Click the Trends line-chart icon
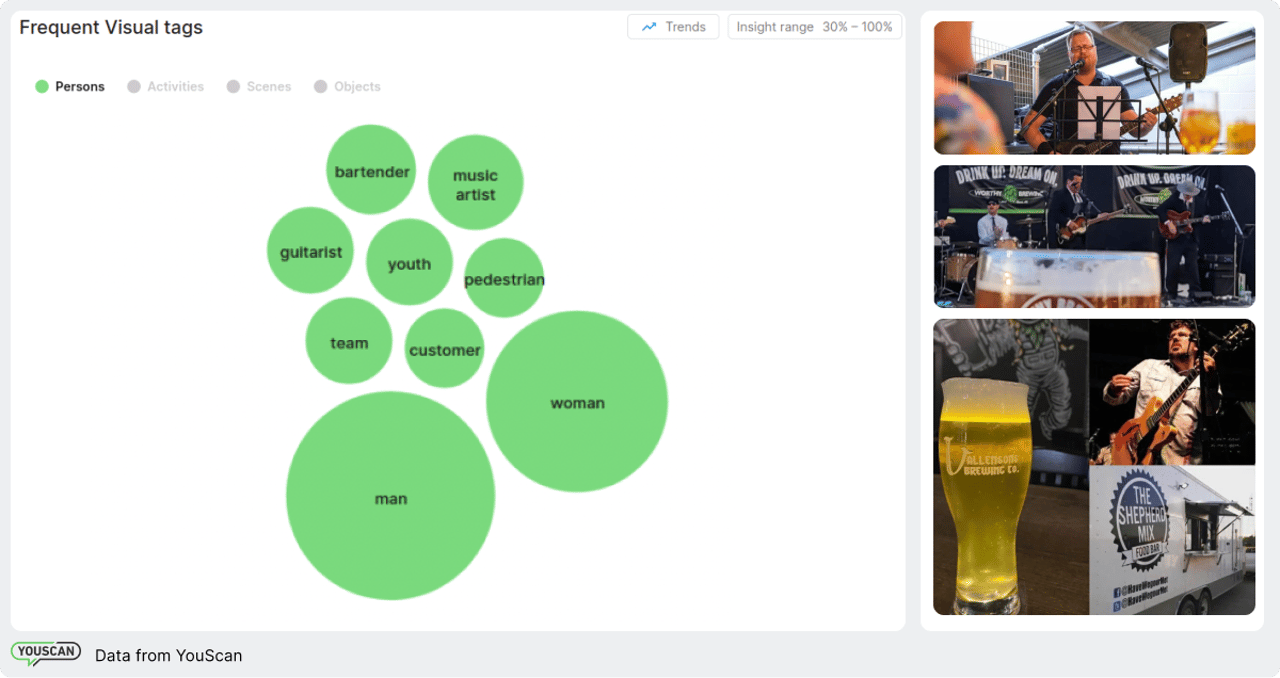Screen dimensions: 1280x678 coord(649,27)
